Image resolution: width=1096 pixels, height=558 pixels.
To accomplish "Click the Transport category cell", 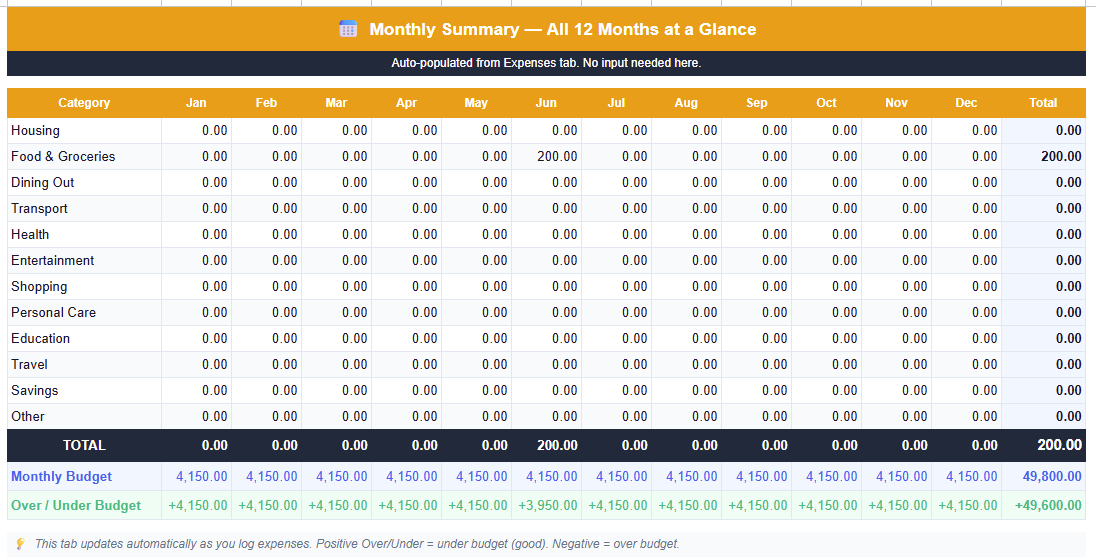I will click(x=84, y=208).
